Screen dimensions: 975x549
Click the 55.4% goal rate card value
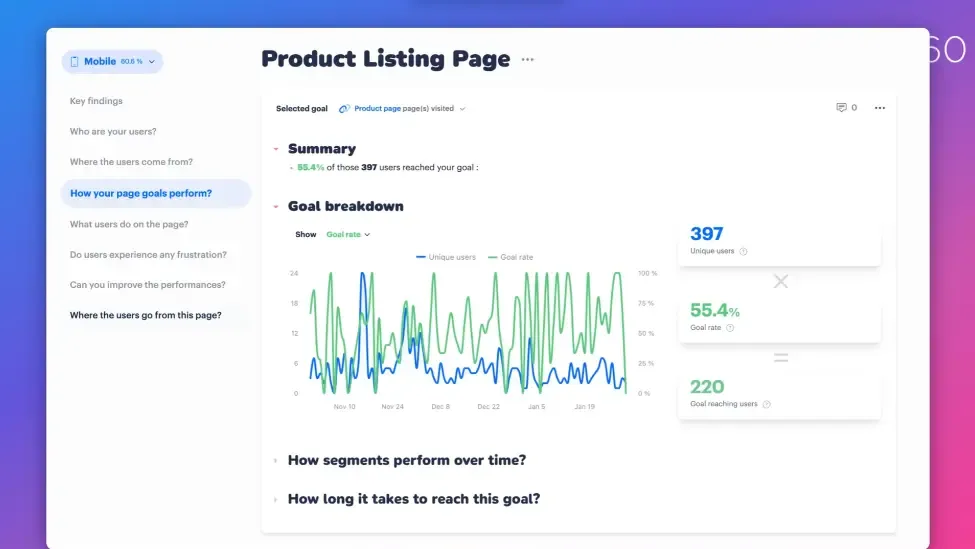(x=714, y=310)
